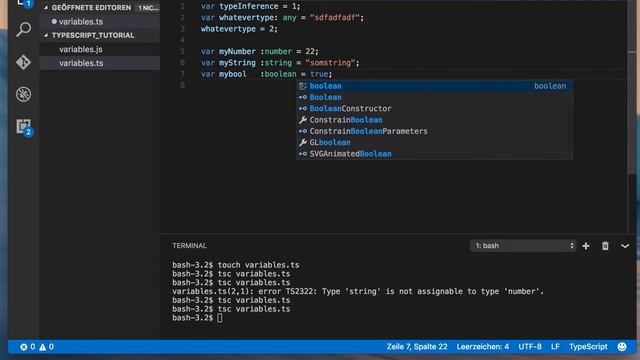The image size is (640, 360).
Task: Click 'myNumber' variable on line 5
Action: point(237,51)
